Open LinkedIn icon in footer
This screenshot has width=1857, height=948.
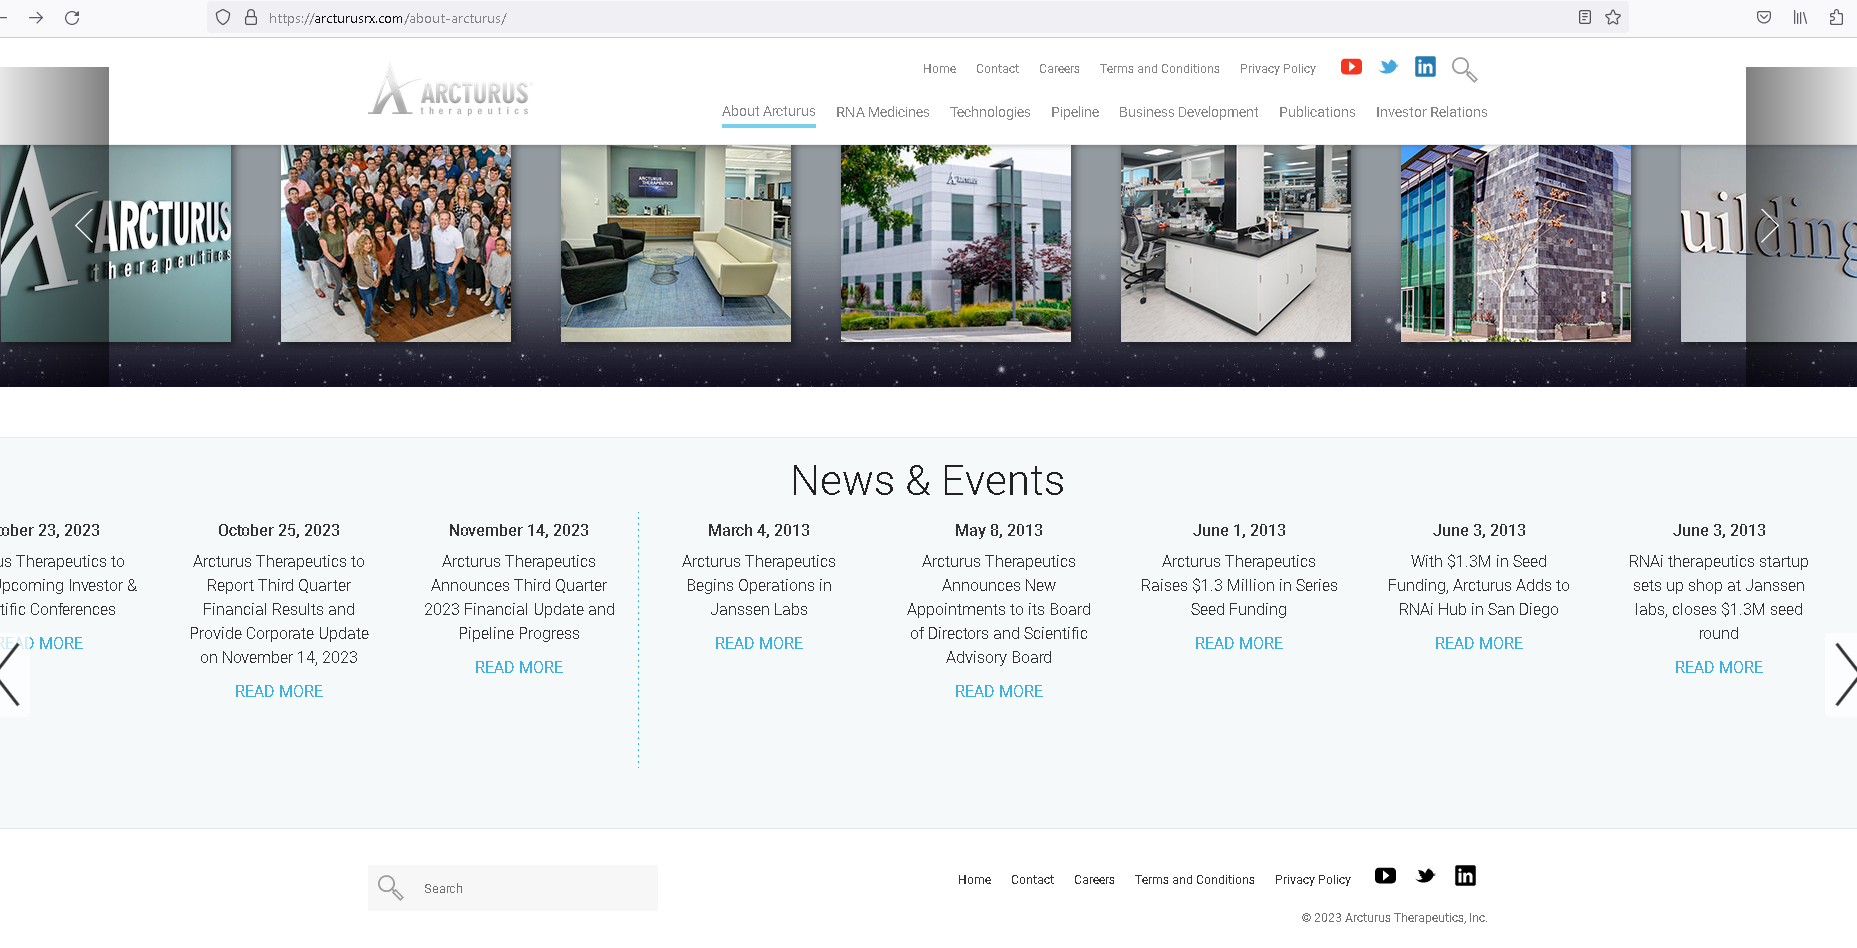click(x=1465, y=876)
